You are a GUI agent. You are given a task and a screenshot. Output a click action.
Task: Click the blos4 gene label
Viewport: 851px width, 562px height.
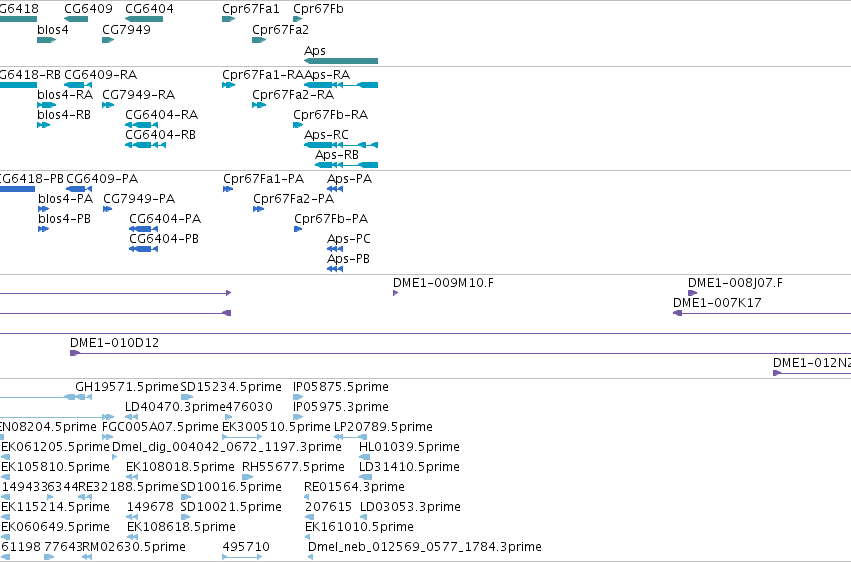53,29
